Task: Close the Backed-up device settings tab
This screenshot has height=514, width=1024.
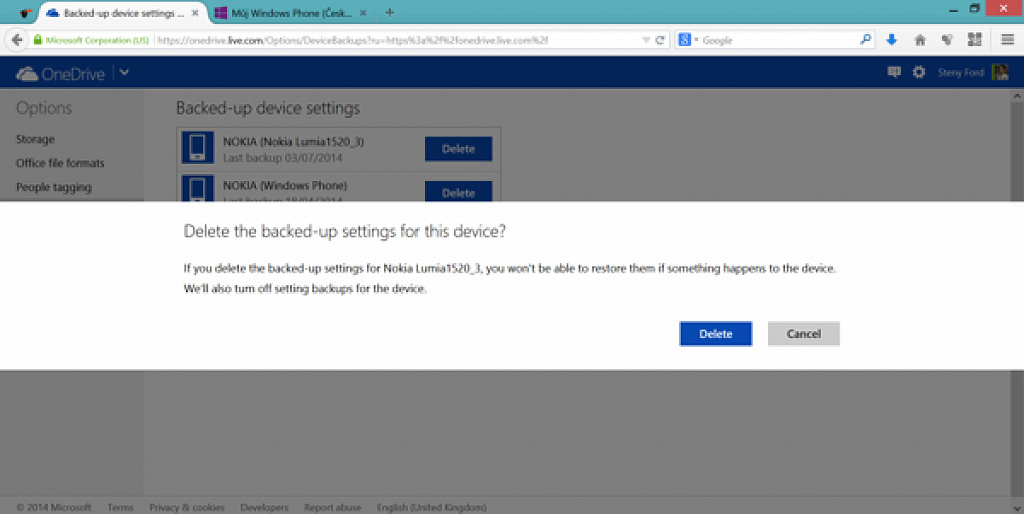Action: 195,12
